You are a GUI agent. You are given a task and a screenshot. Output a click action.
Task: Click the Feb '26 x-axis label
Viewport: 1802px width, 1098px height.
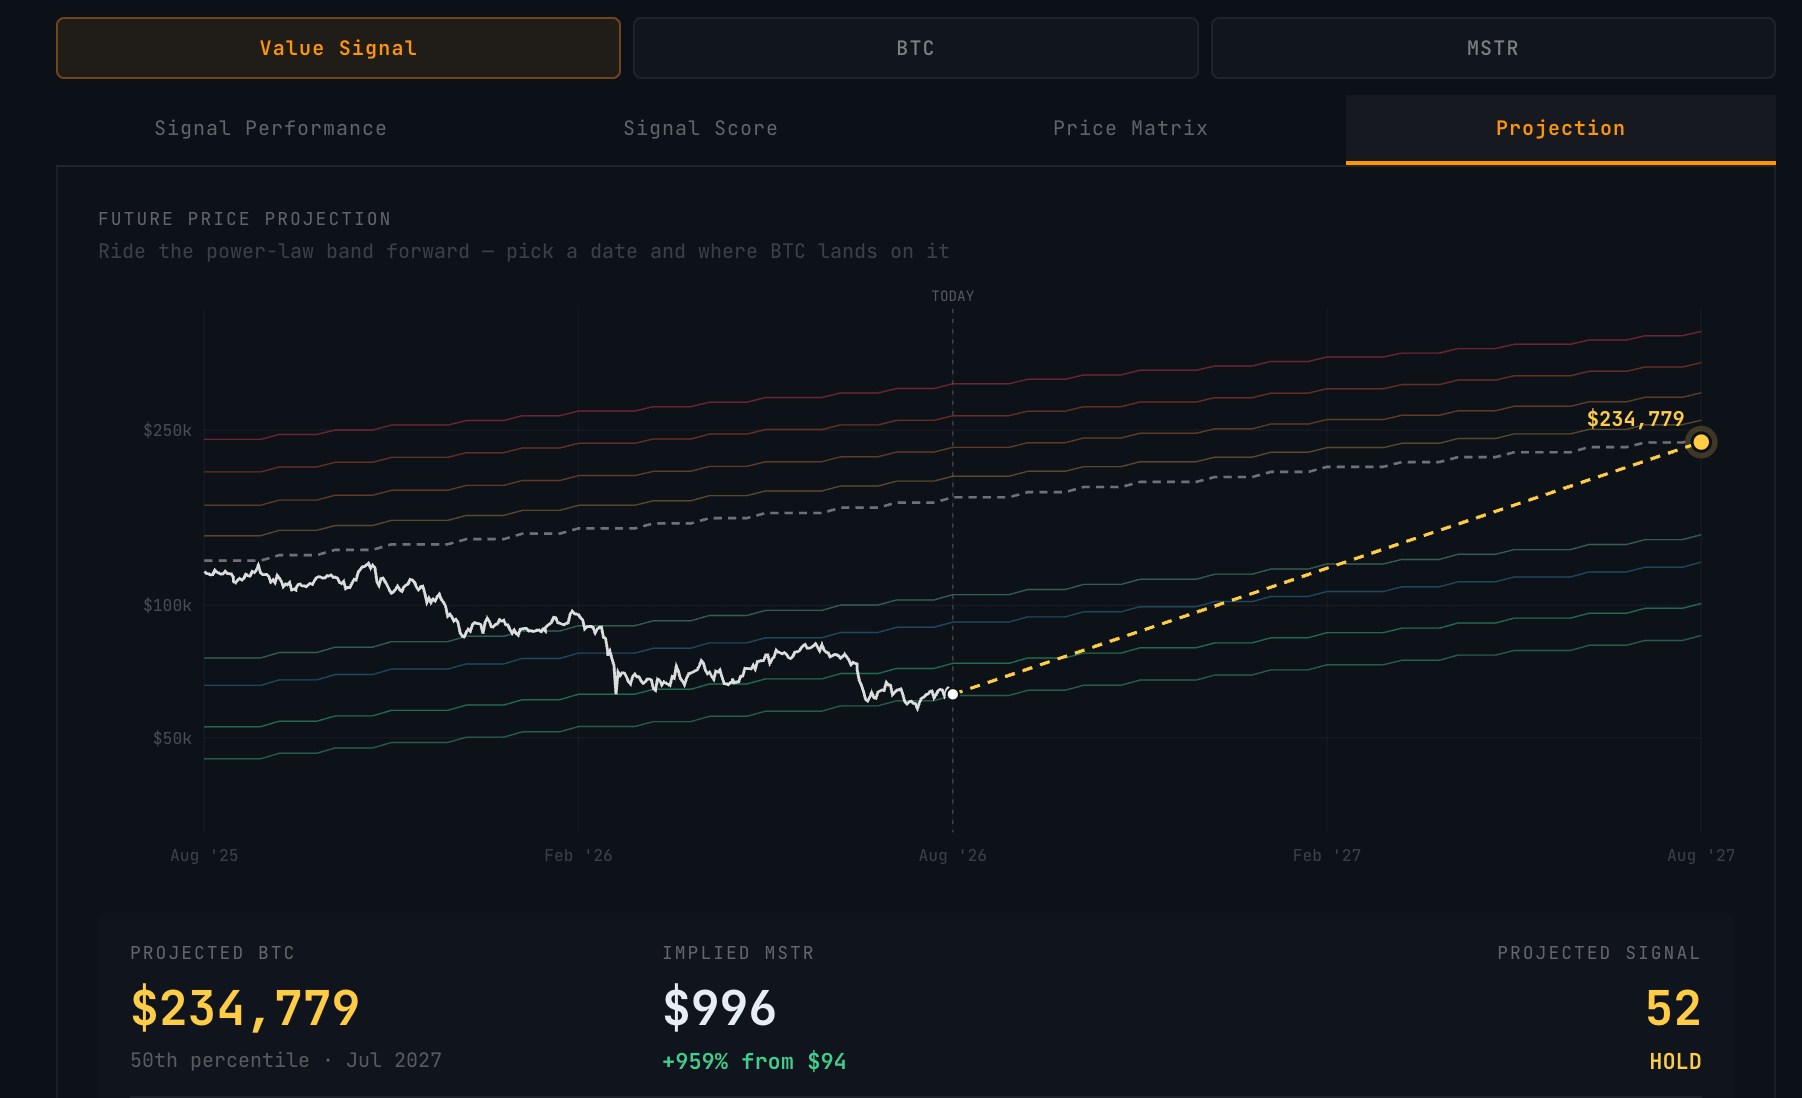(578, 855)
